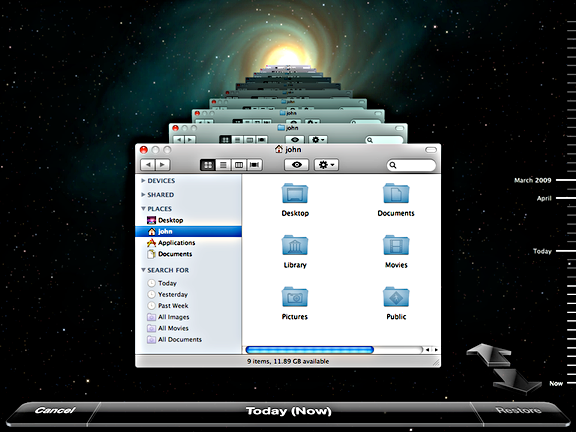Select Applications in sidebar

[188, 243]
